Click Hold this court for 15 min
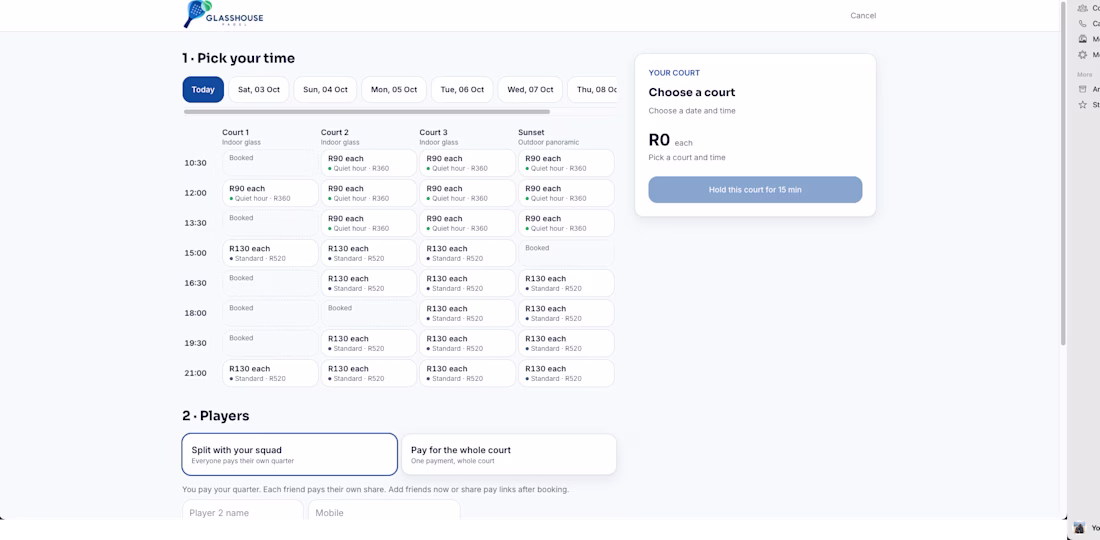 pyautogui.click(x=755, y=190)
